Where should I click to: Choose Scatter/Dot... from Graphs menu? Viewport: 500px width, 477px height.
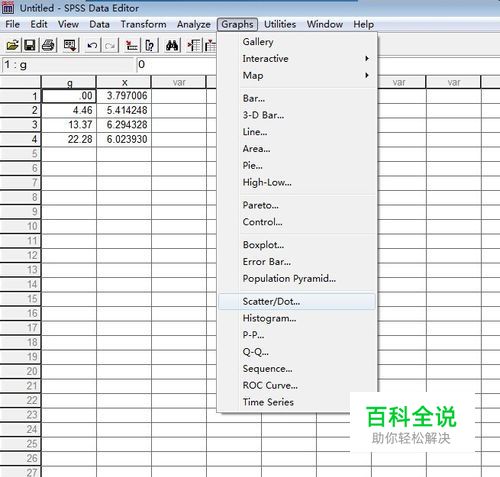click(x=297, y=301)
